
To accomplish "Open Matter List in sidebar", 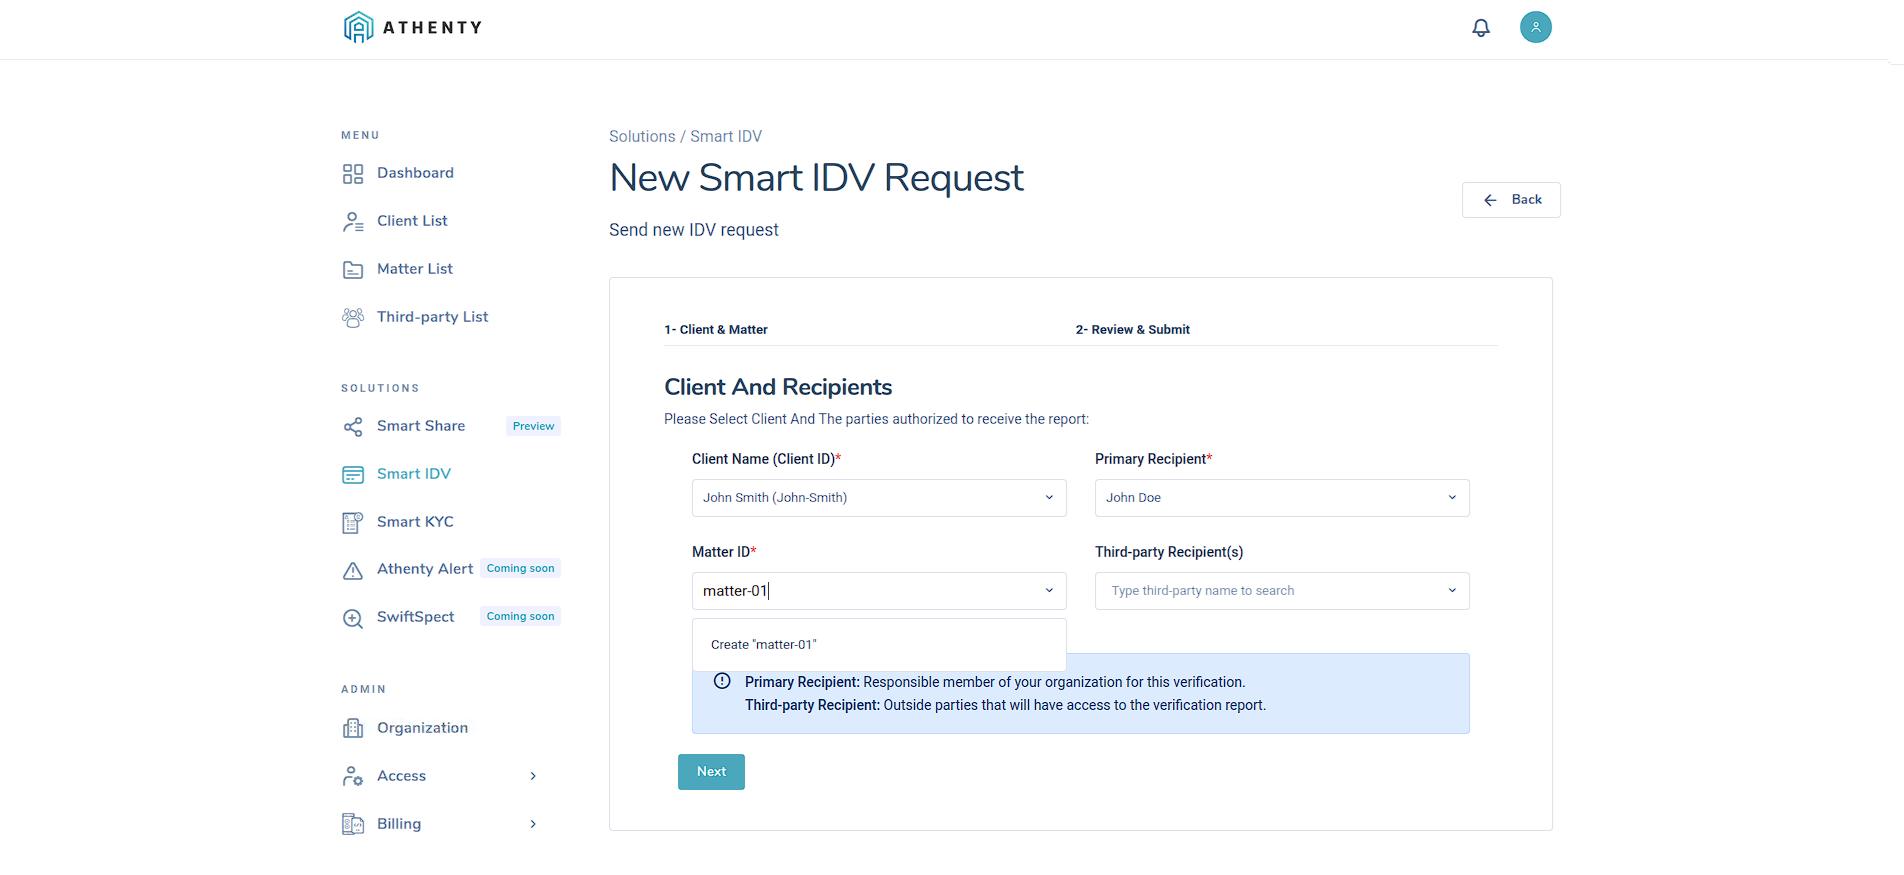I will coord(414,269).
